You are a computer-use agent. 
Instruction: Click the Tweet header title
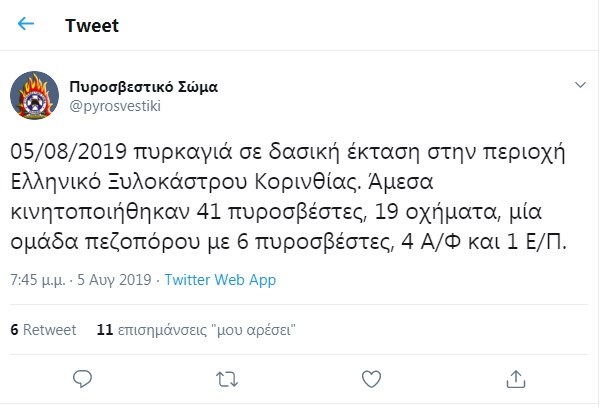coord(92,26)
